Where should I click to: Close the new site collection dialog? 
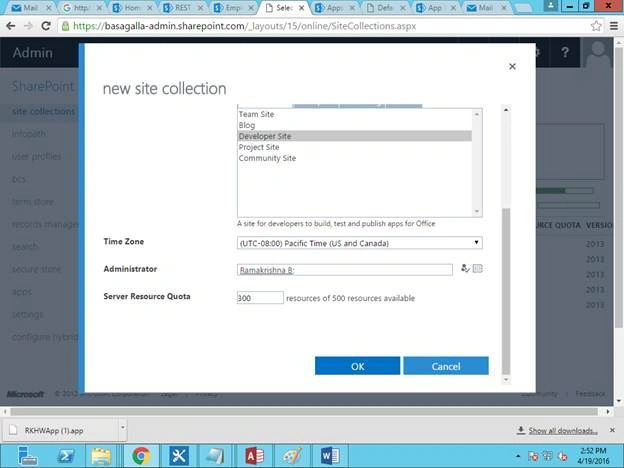(x=512, y=66)
